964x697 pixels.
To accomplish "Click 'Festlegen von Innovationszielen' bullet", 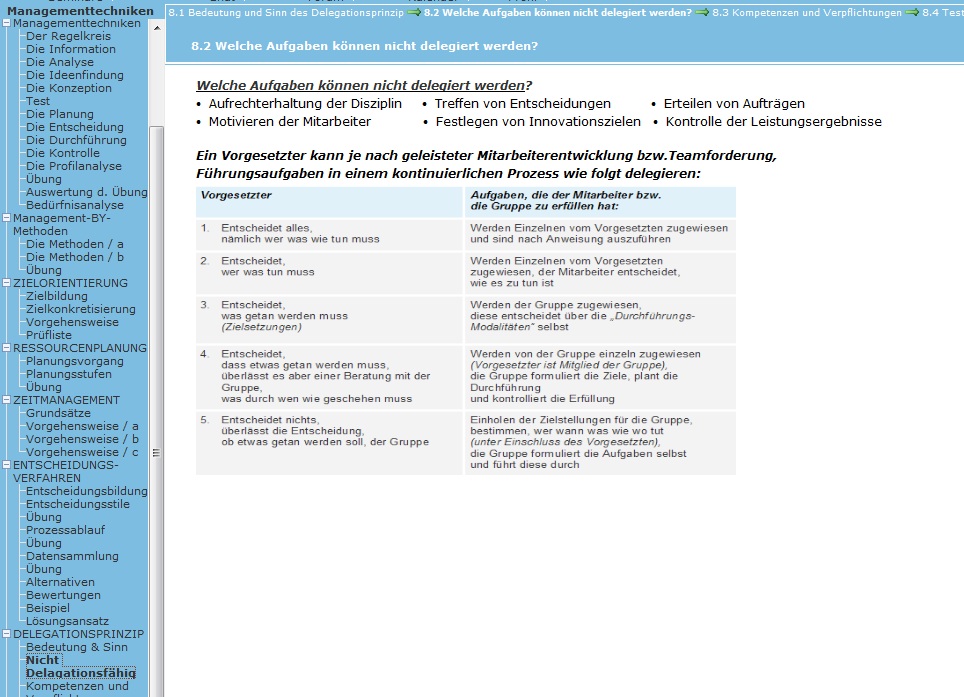I will [538, 122].
